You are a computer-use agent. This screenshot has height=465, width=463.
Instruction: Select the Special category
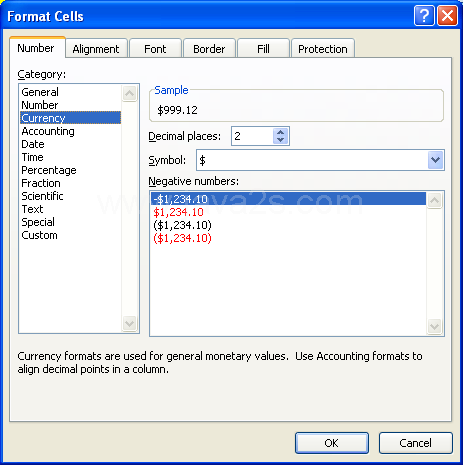tap(70, 222)
